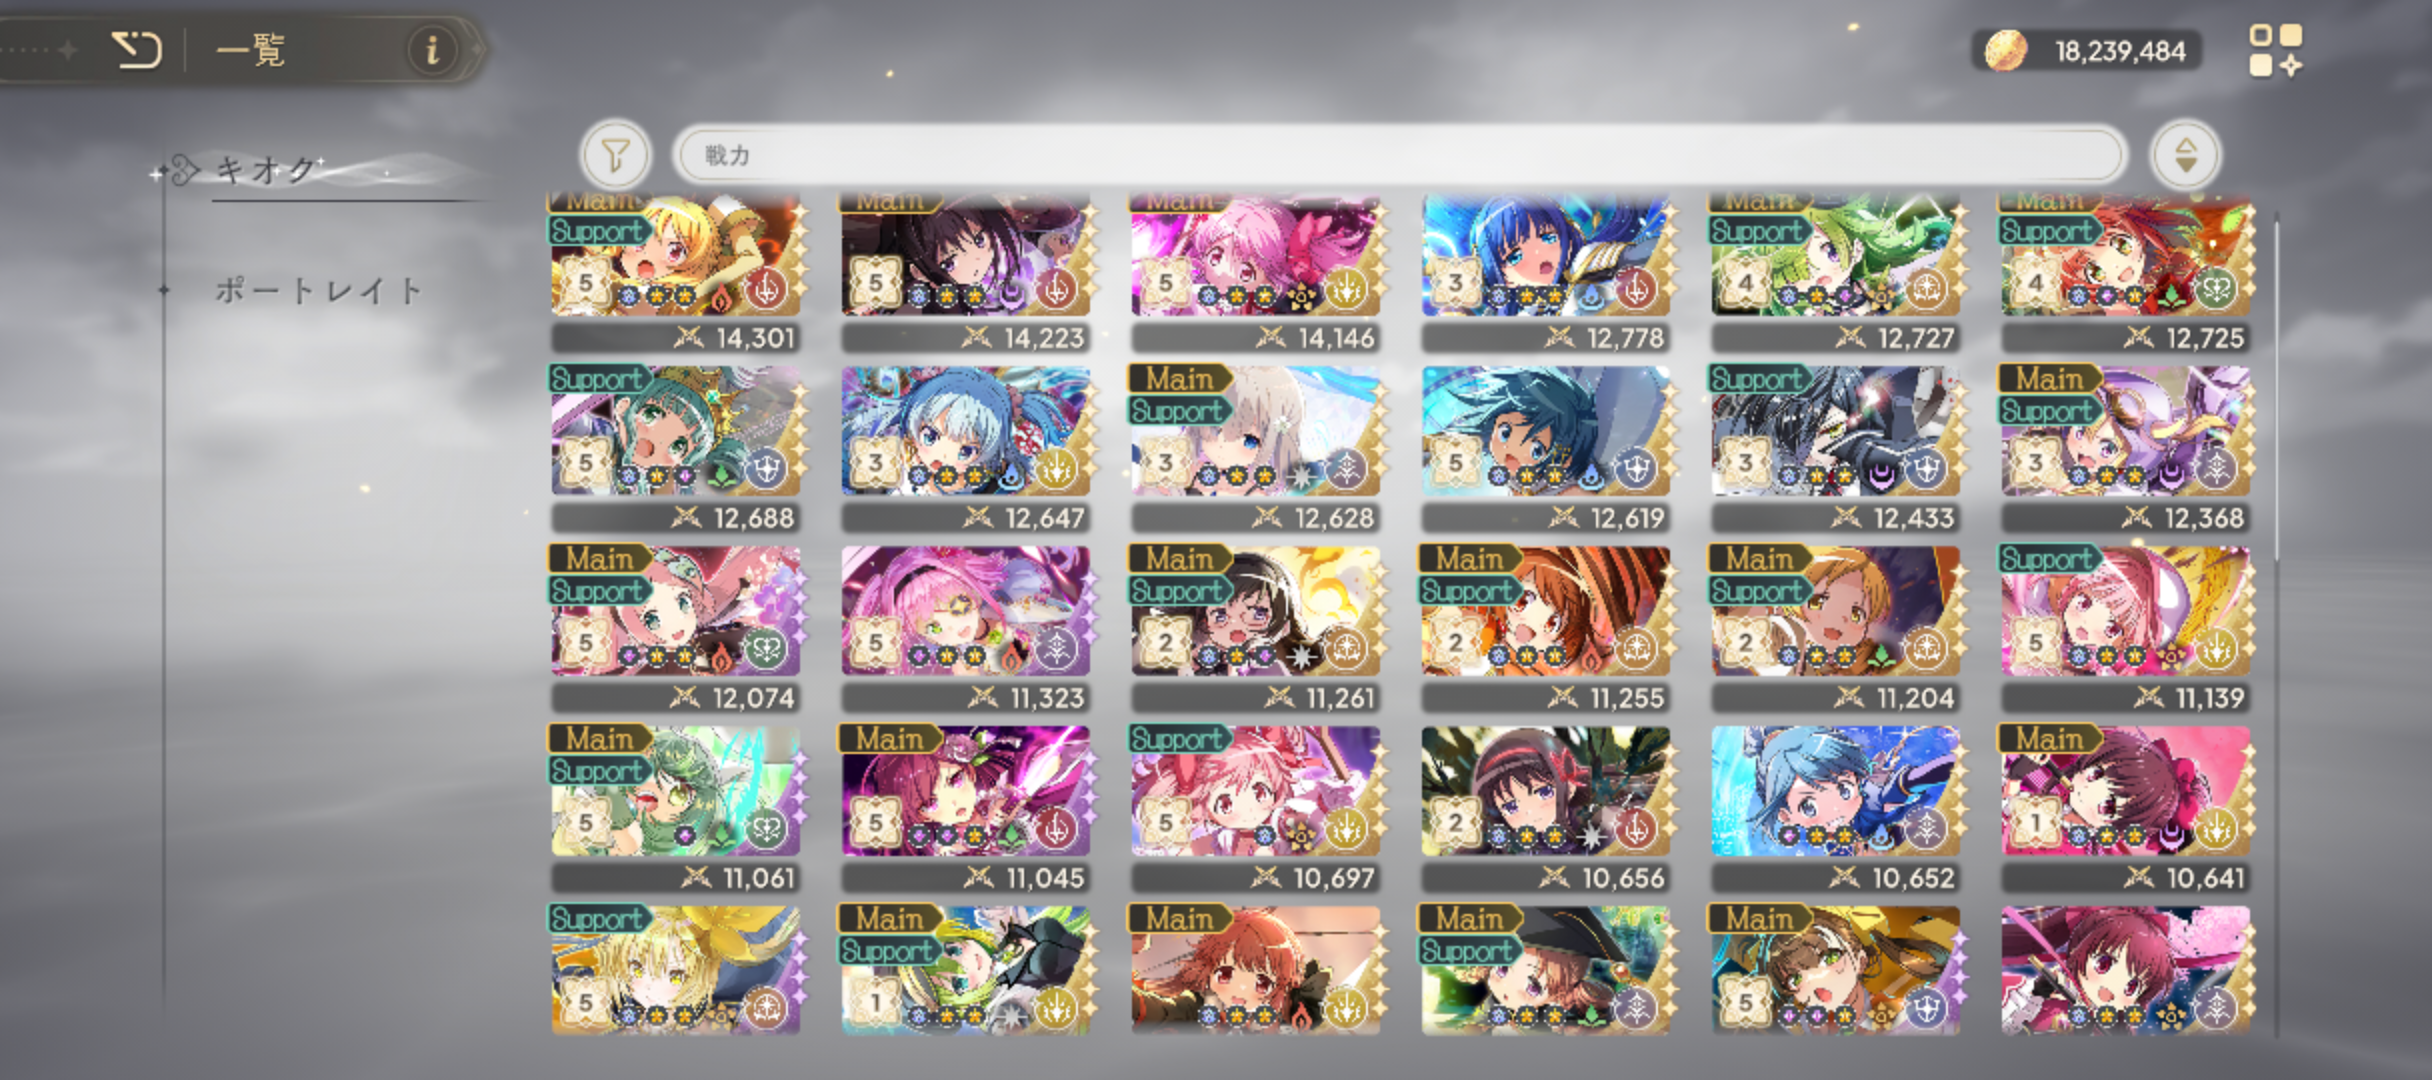The image size is (2432, 1080).
Task: Open the info icon beside 一覧
Action: (432, 49)
